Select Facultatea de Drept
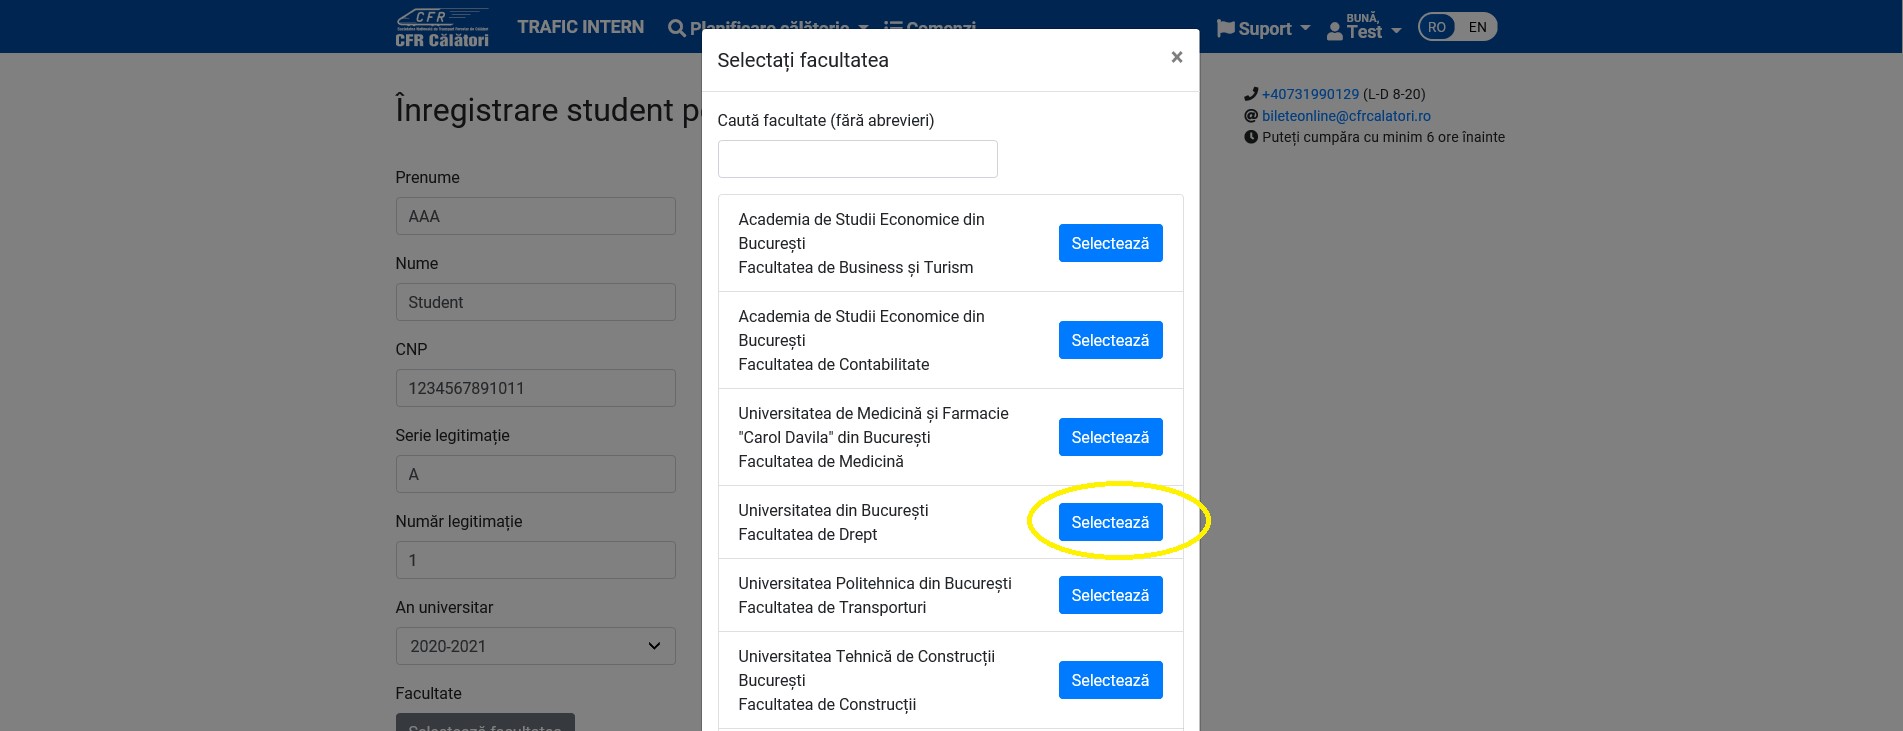The height and width of the screenshot is (731, 1903). [1110, 522]
